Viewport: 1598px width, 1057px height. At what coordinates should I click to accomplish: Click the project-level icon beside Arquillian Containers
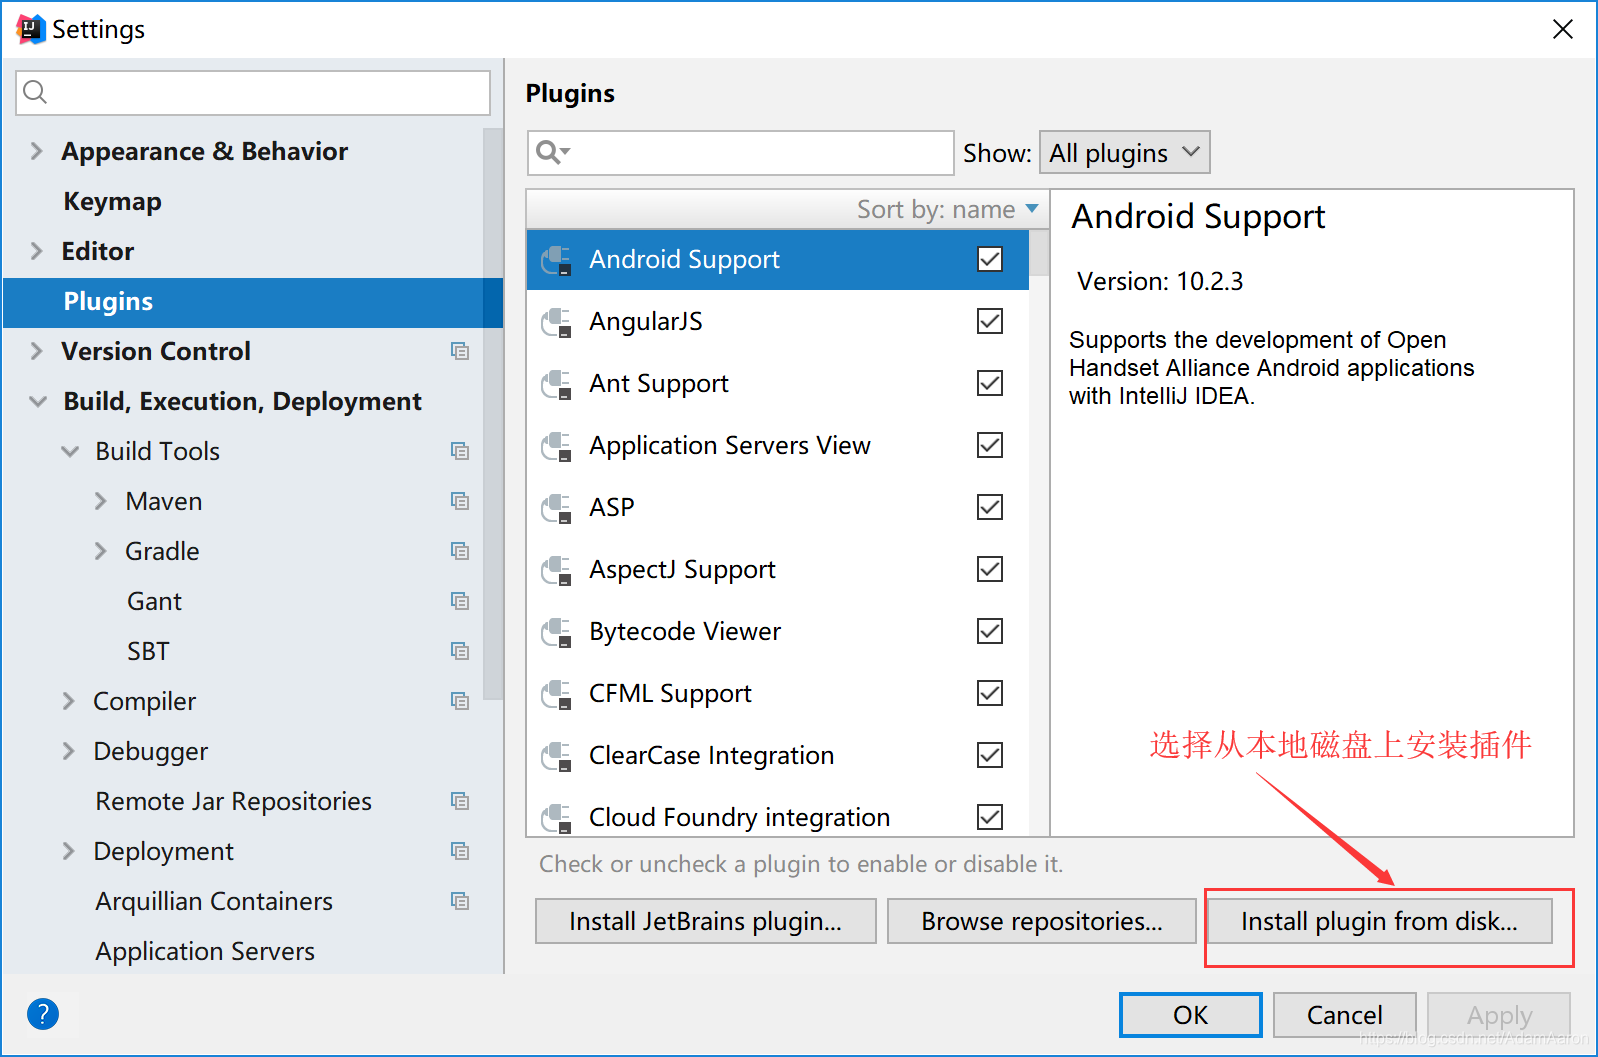(460, 901)
